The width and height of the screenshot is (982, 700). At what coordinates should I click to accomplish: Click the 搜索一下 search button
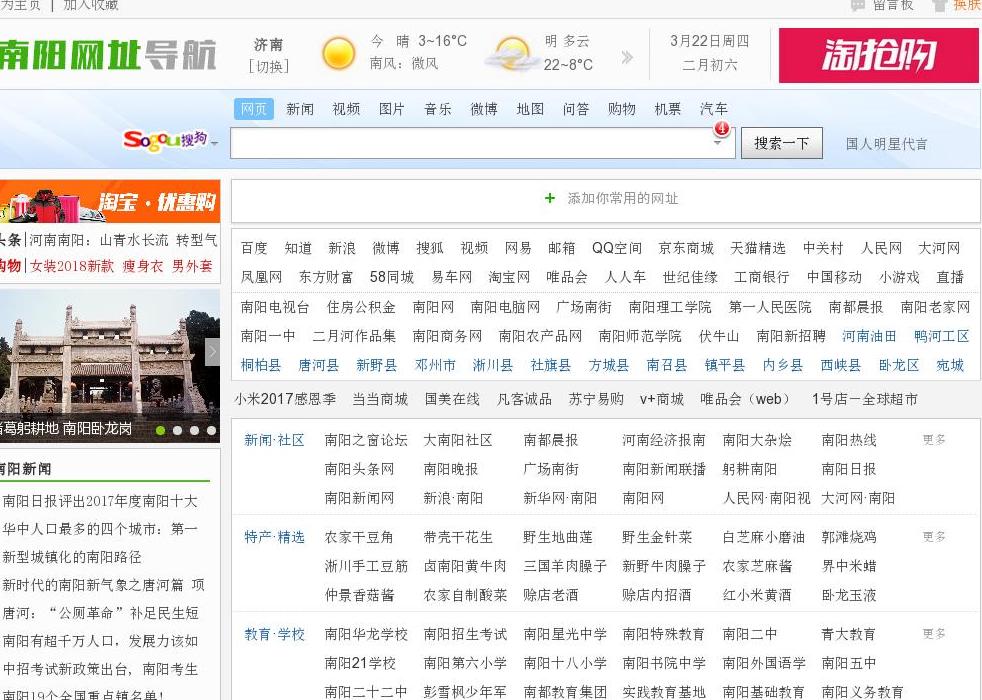[782, 143]
